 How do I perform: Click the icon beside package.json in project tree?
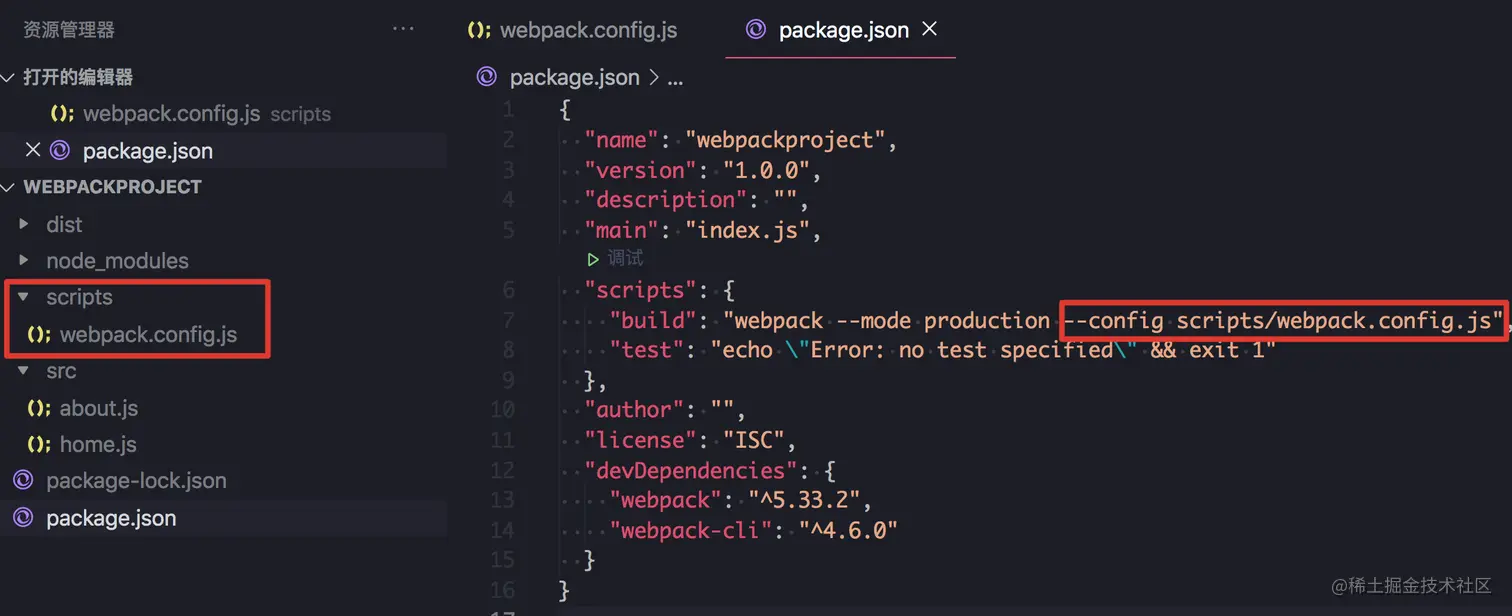23,518
